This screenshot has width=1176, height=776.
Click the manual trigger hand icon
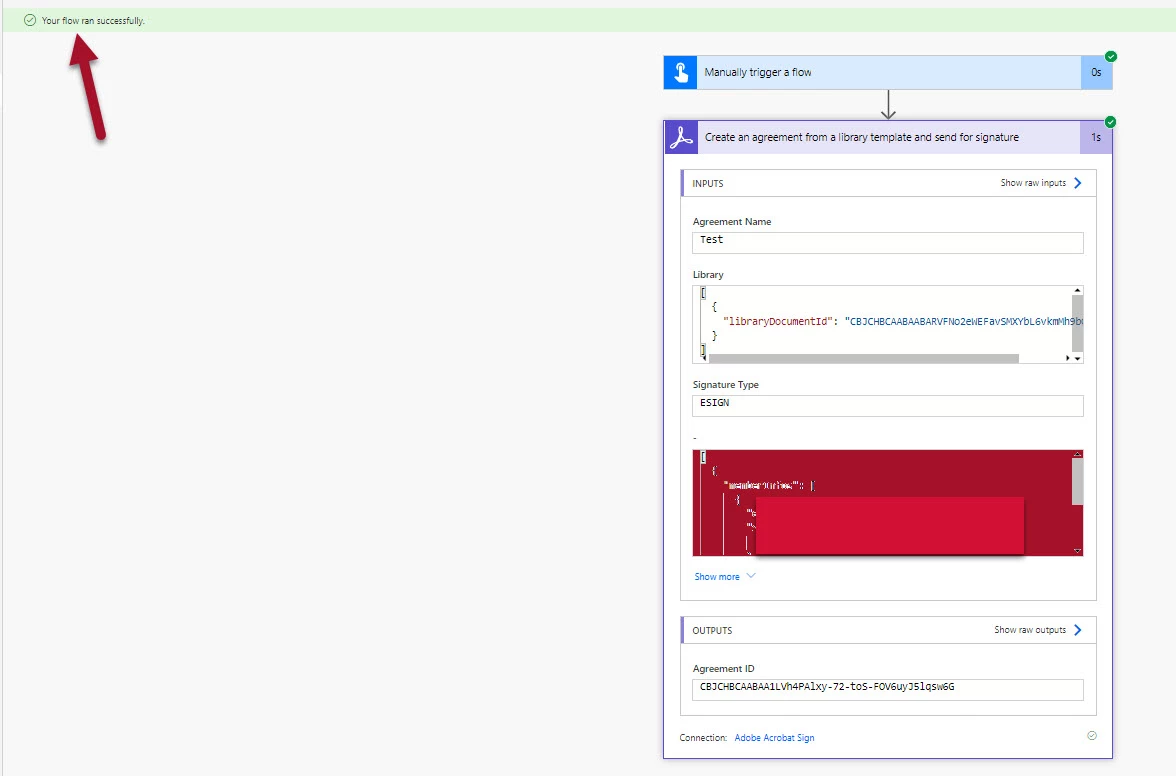(680, 73)
